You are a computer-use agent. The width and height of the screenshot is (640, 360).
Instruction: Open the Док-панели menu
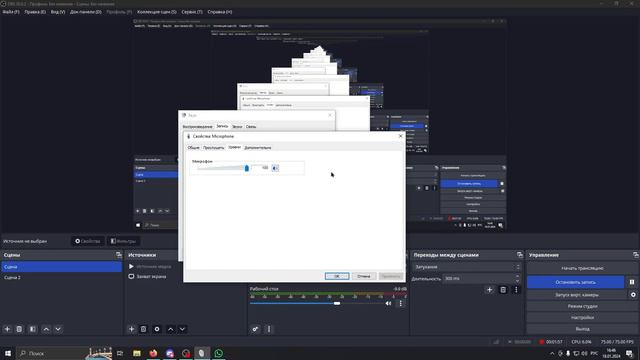[x=86, y=12]
